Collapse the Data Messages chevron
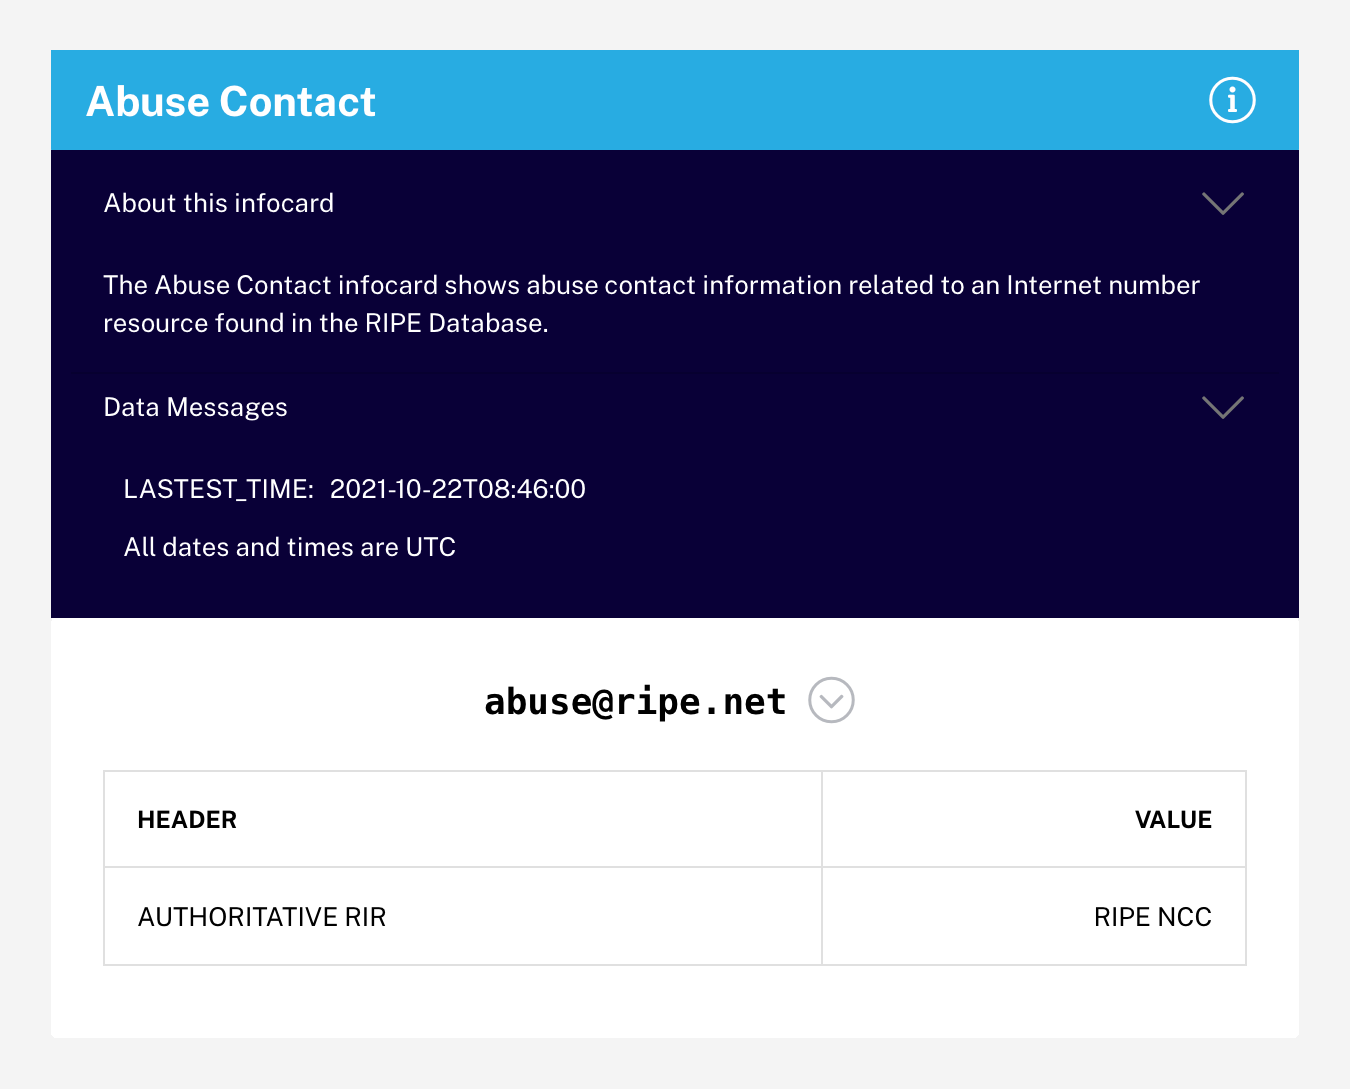1350x1089 pixels. point(1222,407)
